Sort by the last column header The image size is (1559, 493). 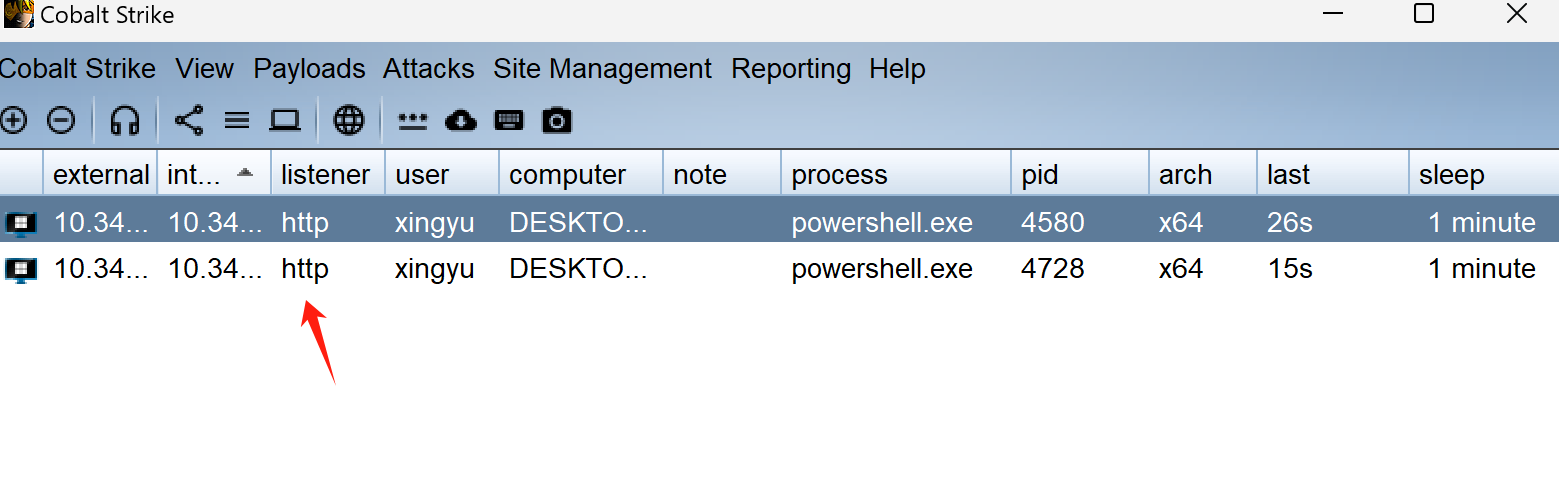pos(1333,174)
